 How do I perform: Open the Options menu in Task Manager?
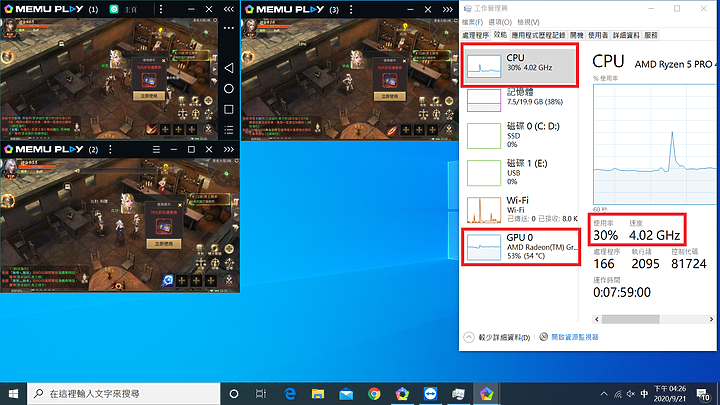click(x=500, y=22)
